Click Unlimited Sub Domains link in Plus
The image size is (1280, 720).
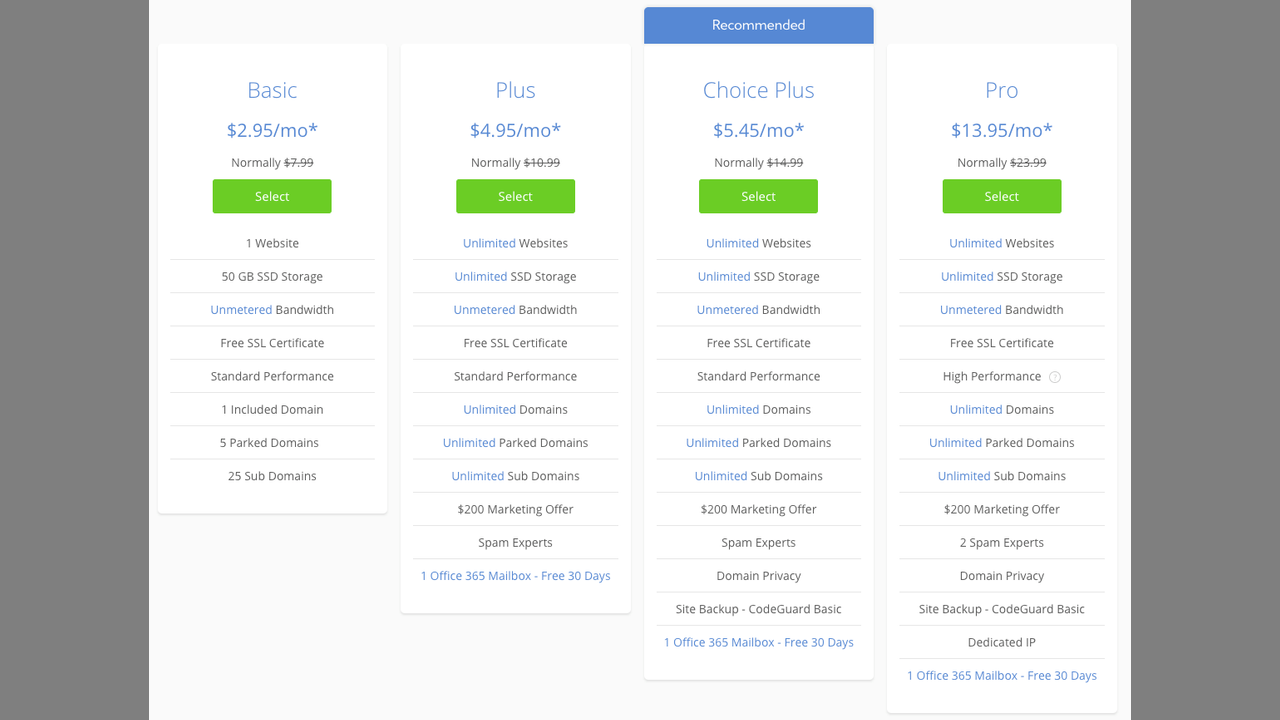click(x=477, y=476)
